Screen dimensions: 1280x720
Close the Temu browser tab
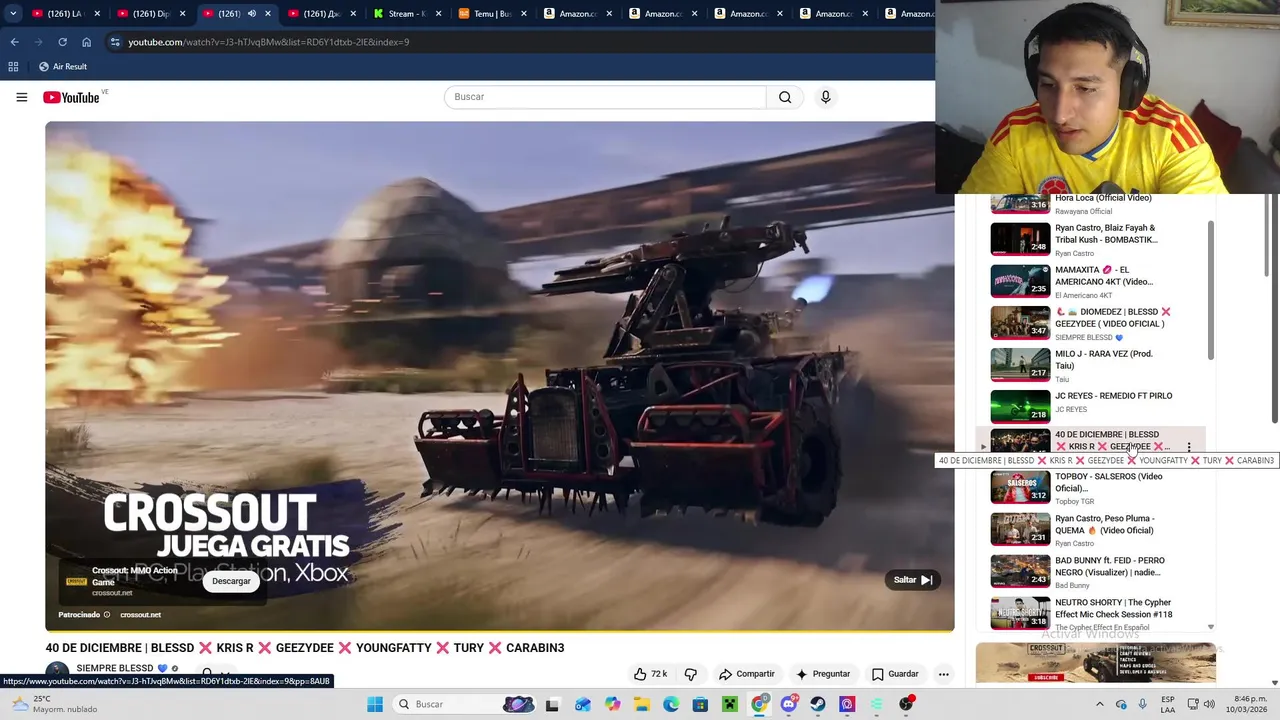(525, 14)
